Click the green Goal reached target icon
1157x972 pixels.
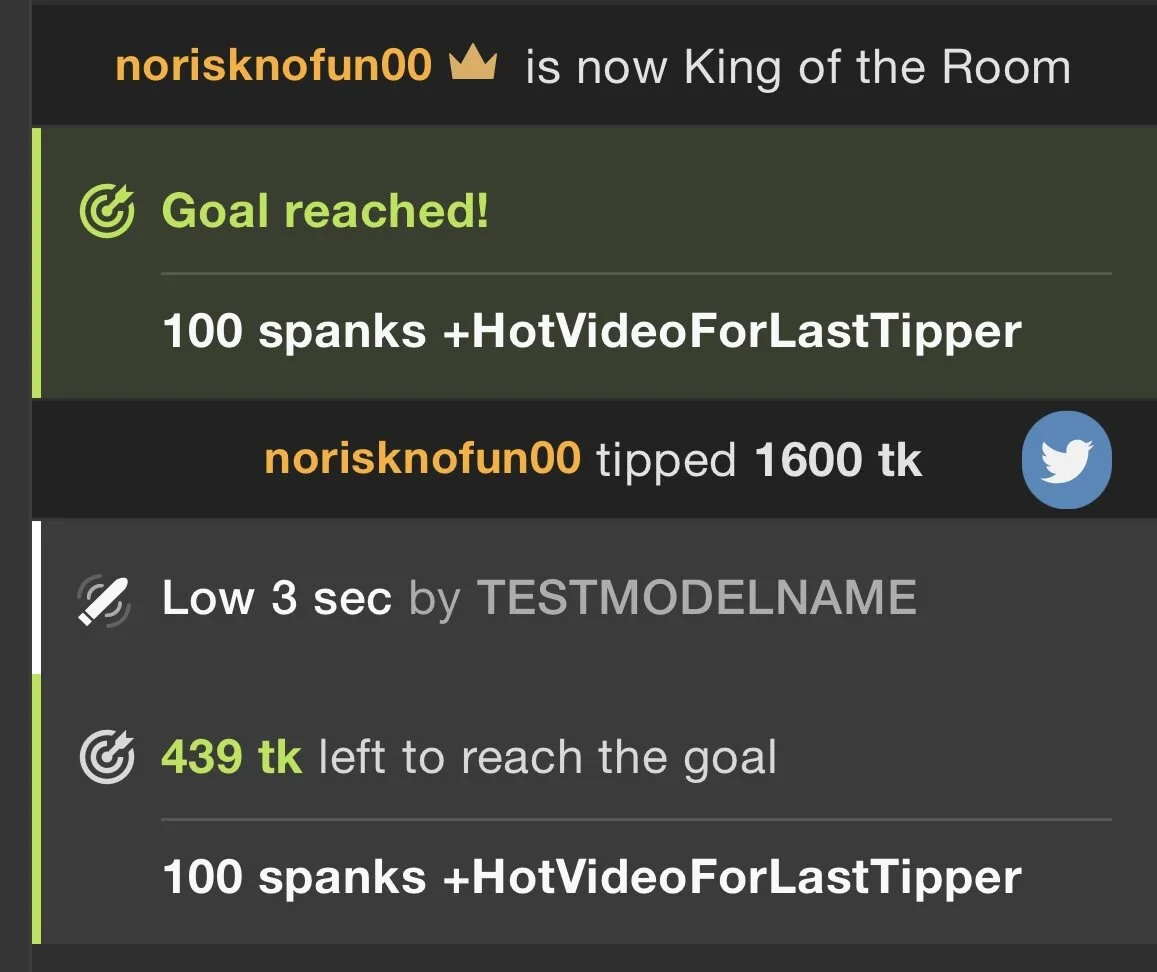pyautogui.click(x=106, y=211)
